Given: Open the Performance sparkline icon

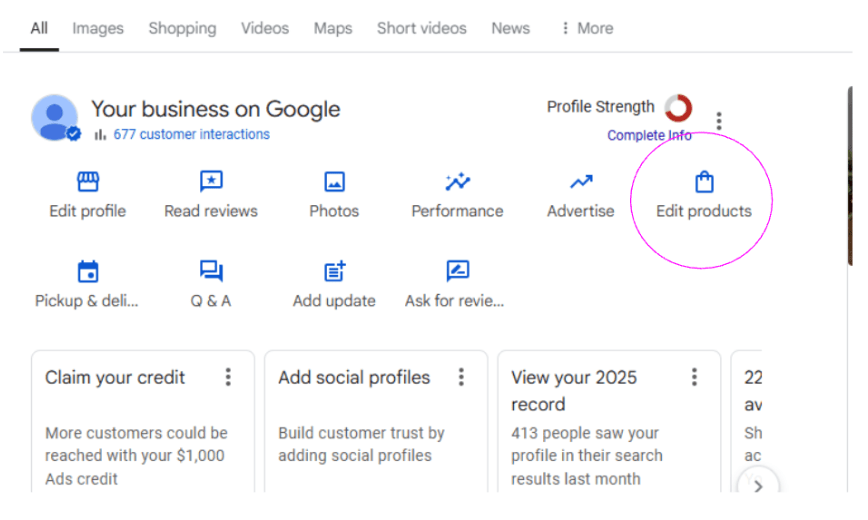Looking at the screenshot, I should click(x=458, y=182).
